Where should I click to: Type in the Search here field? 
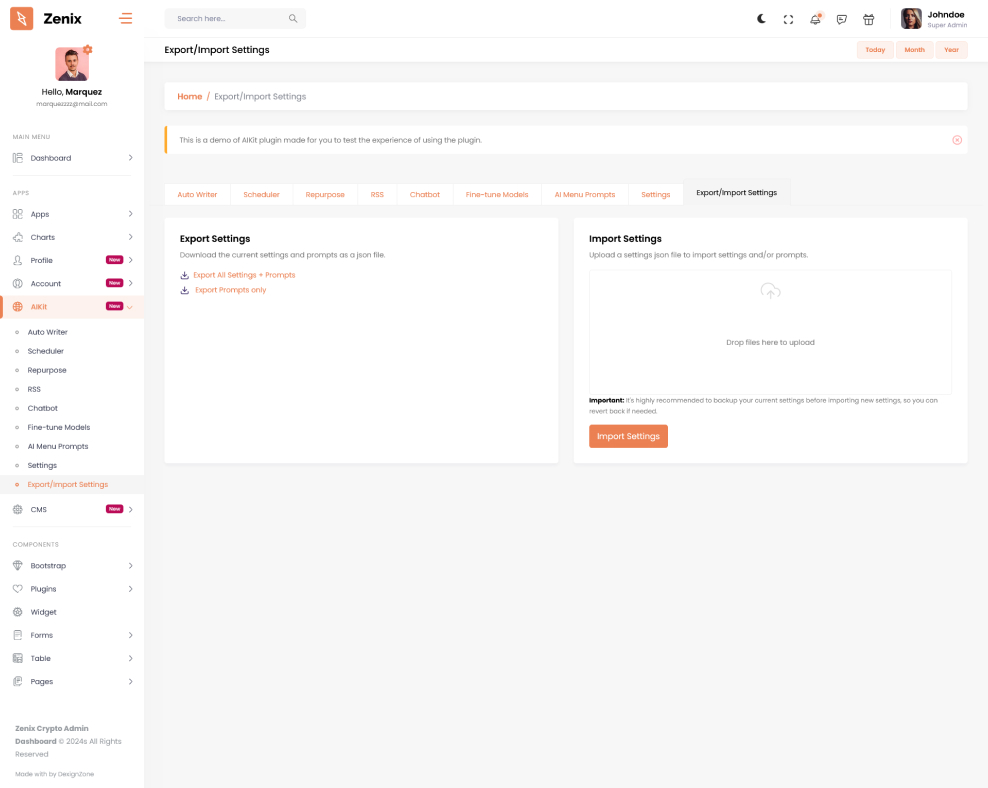tap(228, 19)
